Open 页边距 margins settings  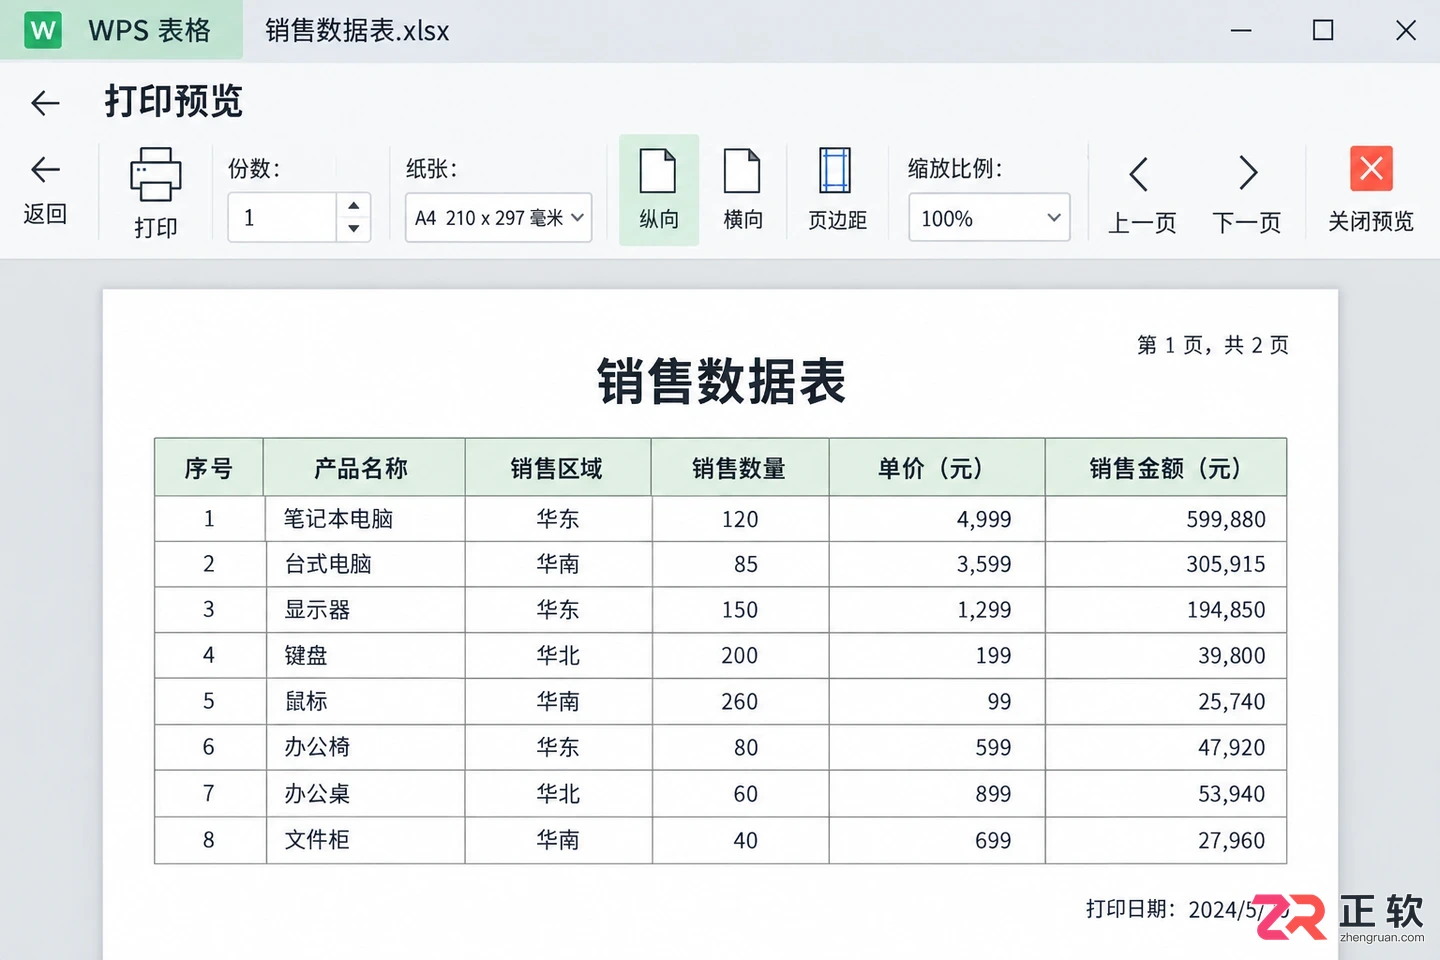click(837, 190)
